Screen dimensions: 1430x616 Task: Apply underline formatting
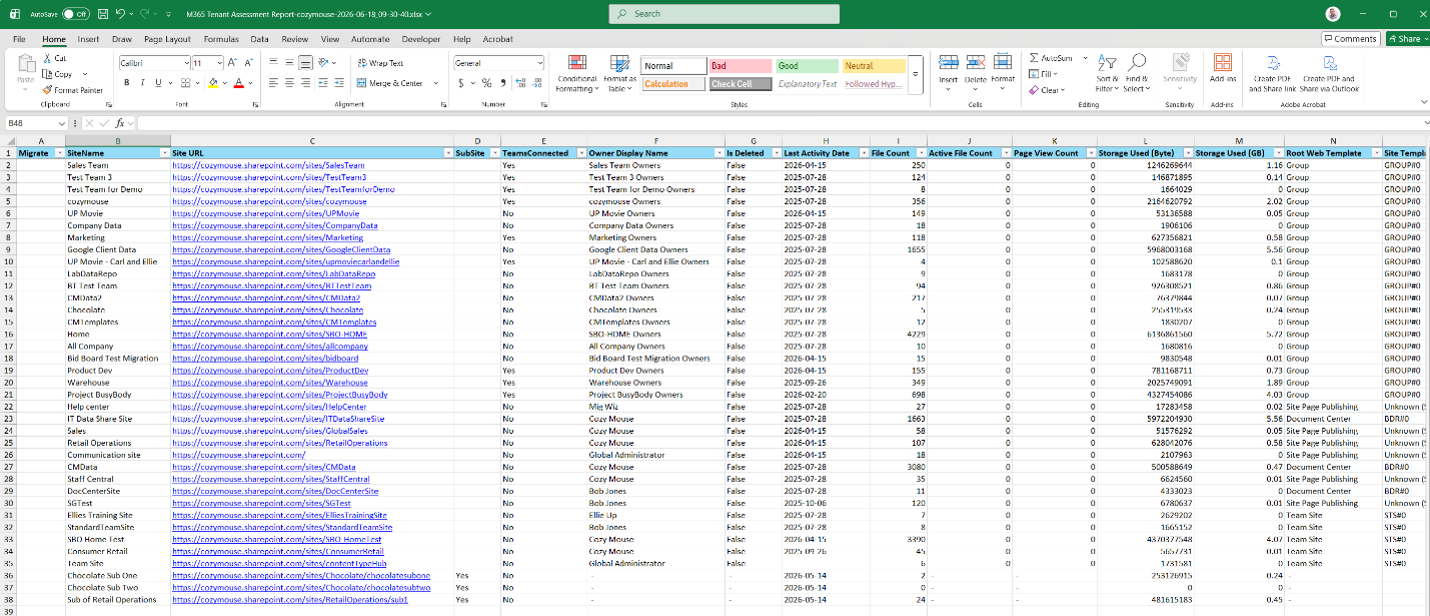(x=157, y=83)
